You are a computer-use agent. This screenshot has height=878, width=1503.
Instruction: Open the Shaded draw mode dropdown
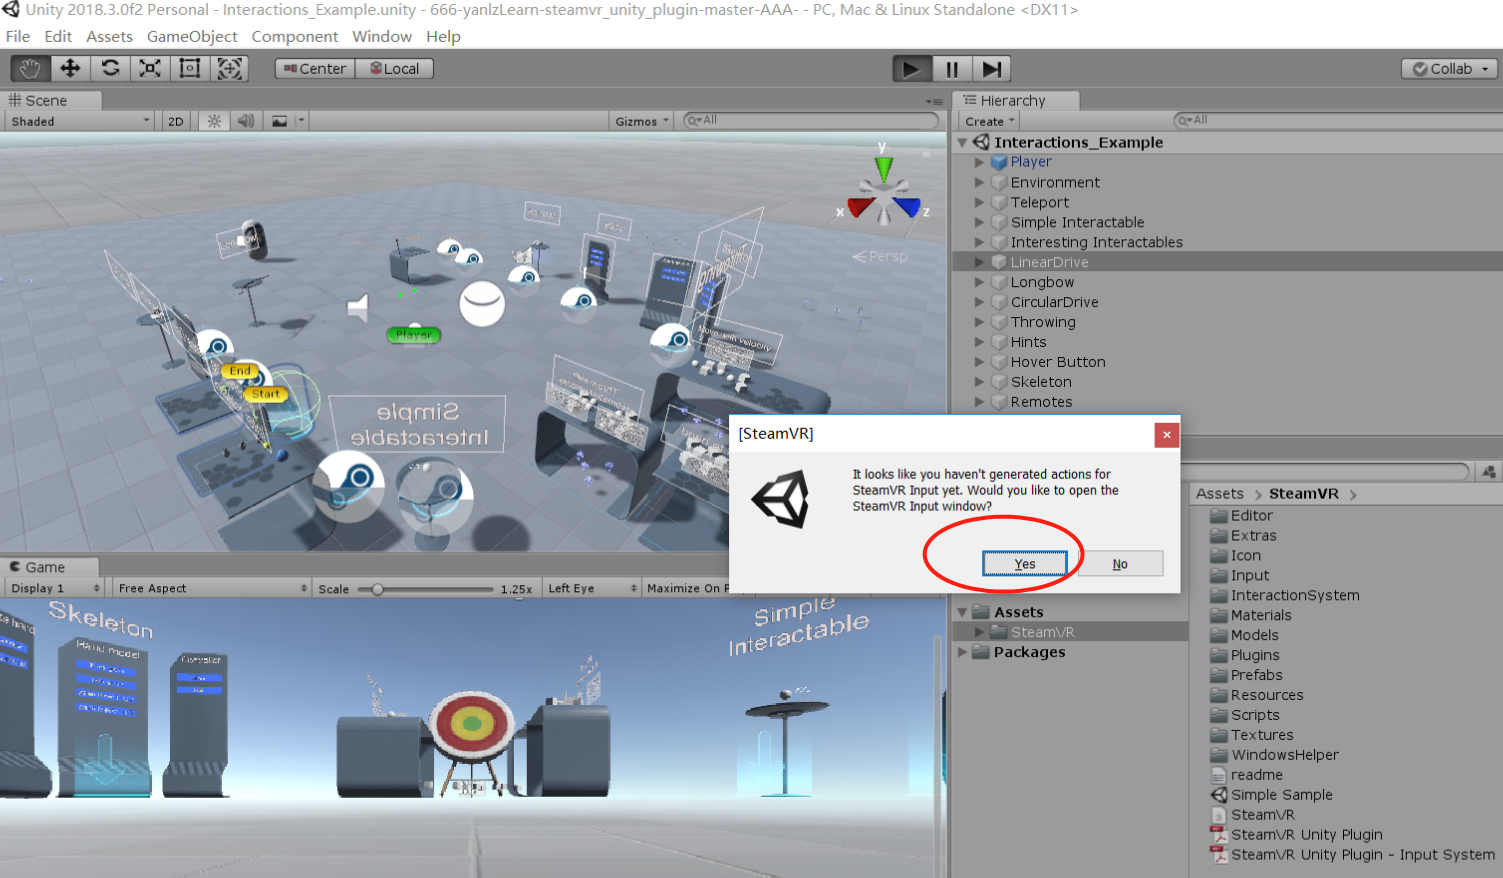coord(80,121)
